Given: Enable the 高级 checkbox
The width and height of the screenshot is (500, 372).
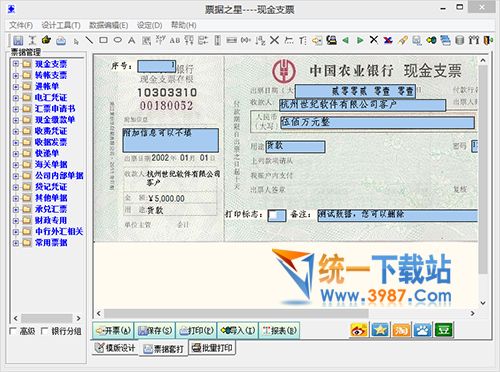Looking at the screenshot, I should click(x=13, y=331).
